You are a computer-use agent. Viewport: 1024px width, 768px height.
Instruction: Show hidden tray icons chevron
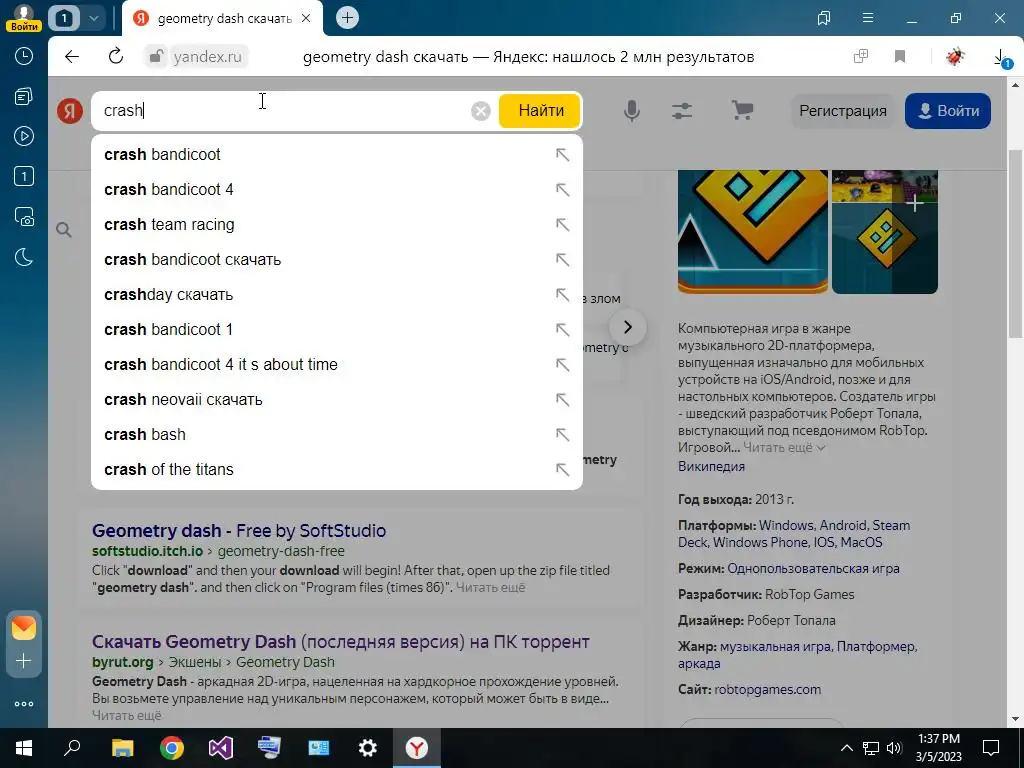pos(846,748)
